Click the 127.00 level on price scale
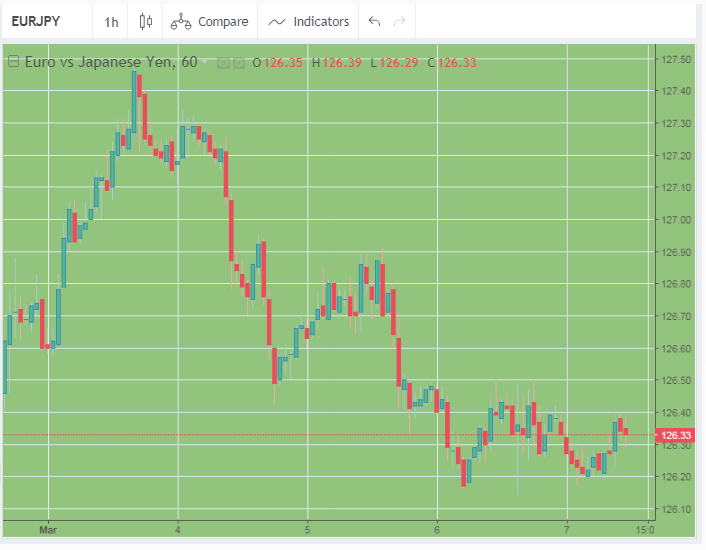 pos(676,220)
